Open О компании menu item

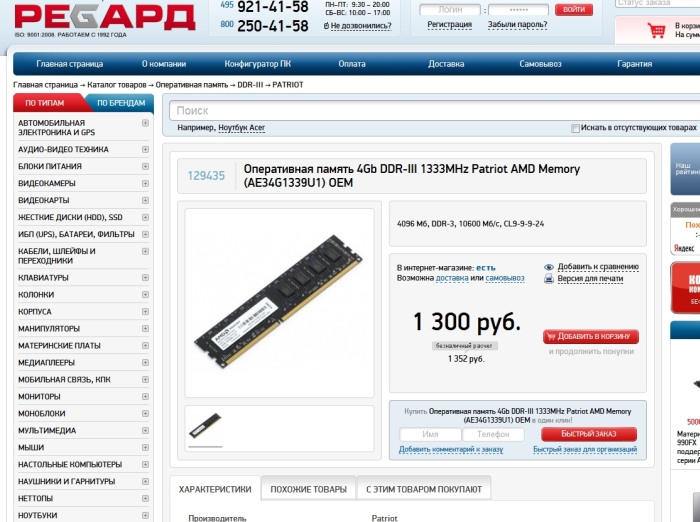pos(164,64)
